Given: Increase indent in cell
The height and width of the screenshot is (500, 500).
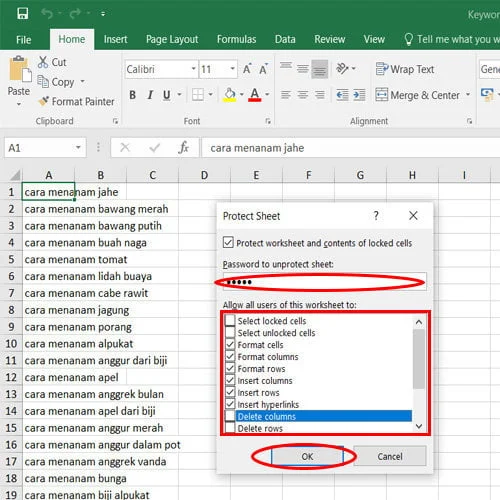Looking at the screenshot, I should click(x=359, y=95).
